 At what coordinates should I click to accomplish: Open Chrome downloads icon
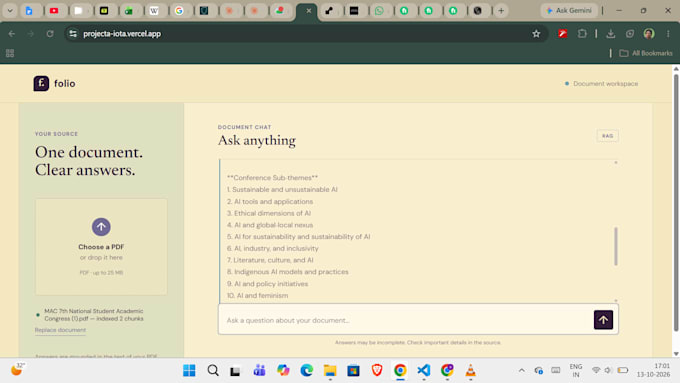611,34
